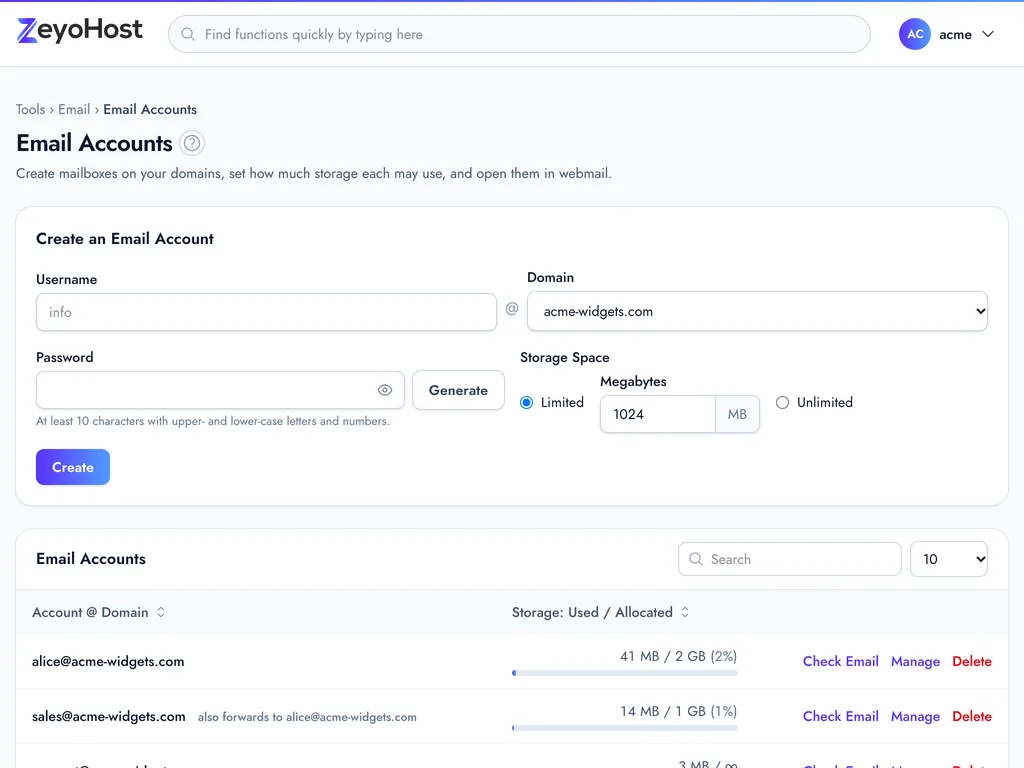Viewport: 1024px width, 768px height.
Task: Check Email for sales@acme-widgets.com
Action: click(x=840, y=716)
